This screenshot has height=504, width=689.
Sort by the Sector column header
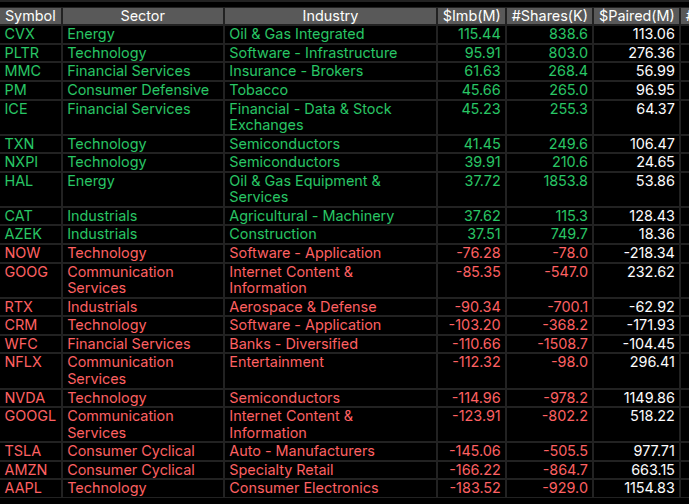(x=143, y=16)
